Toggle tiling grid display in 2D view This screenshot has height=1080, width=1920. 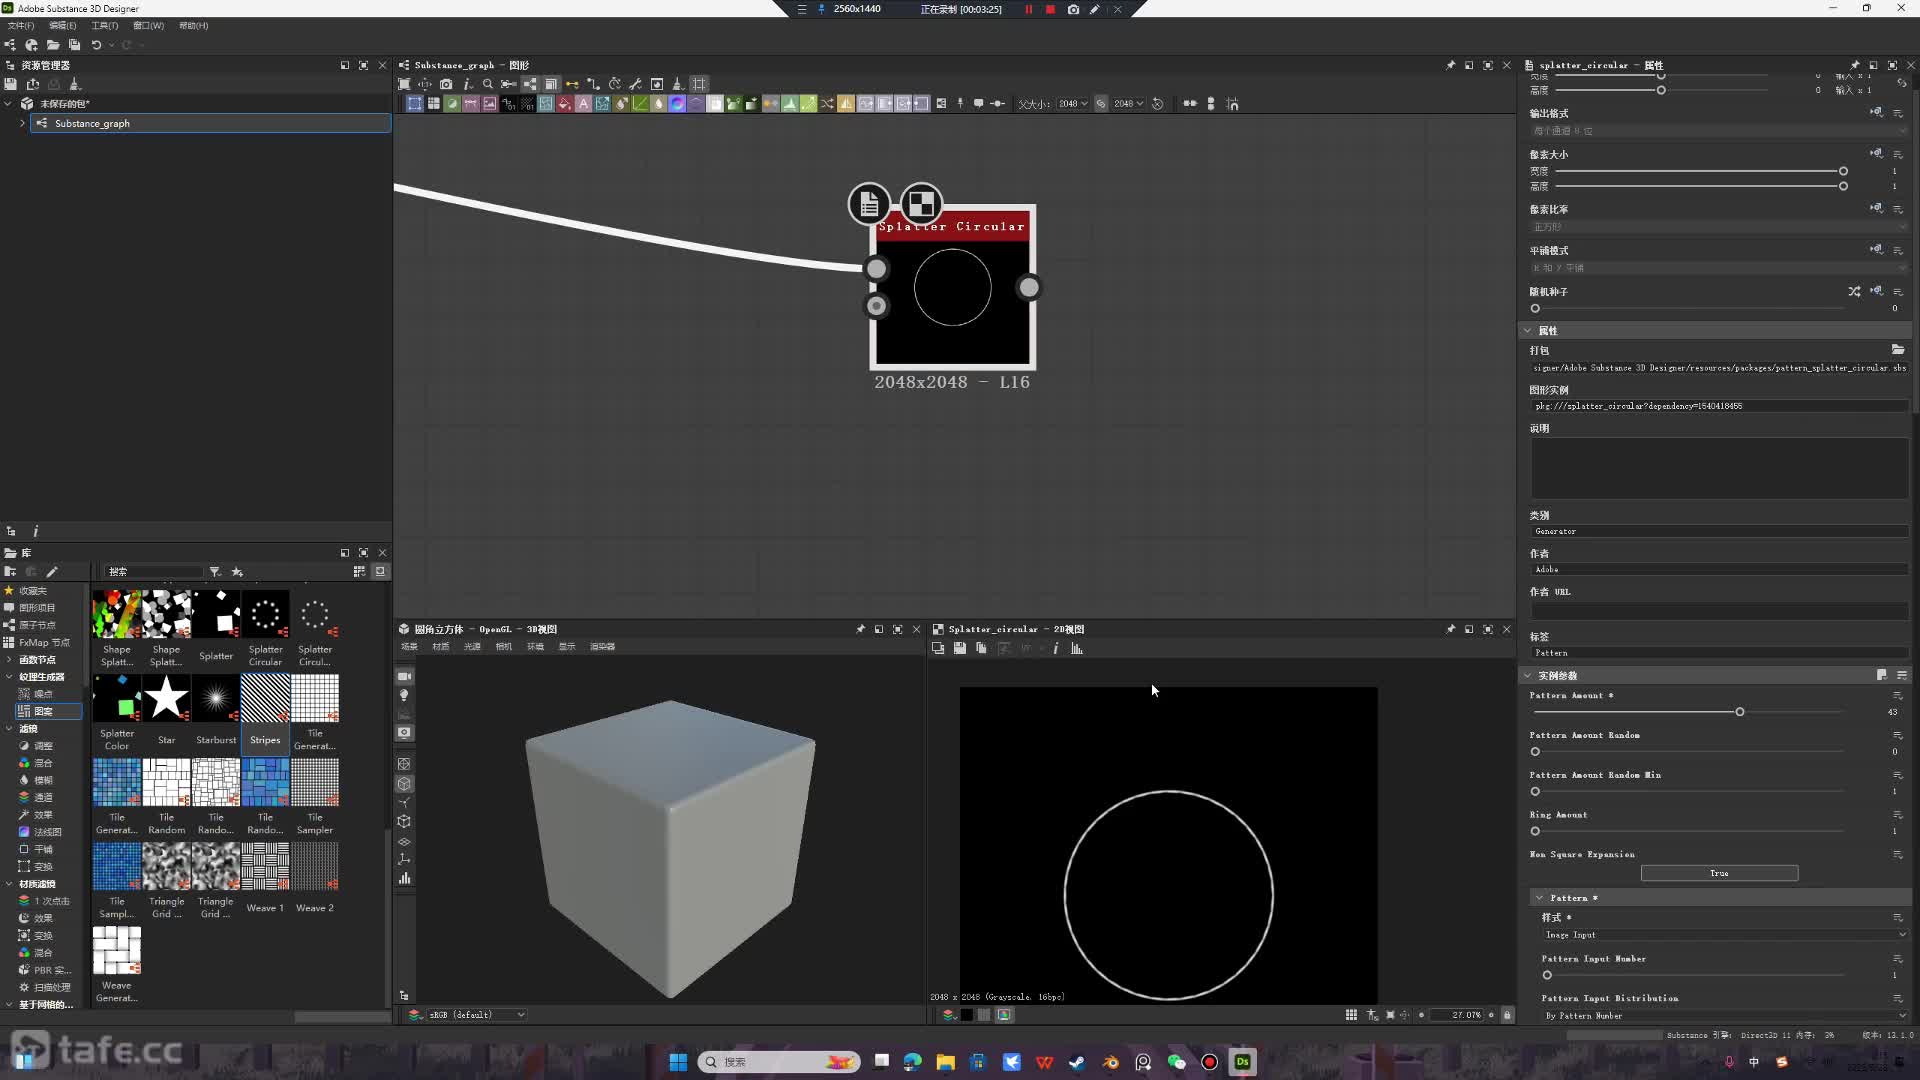[1351, 1015]
